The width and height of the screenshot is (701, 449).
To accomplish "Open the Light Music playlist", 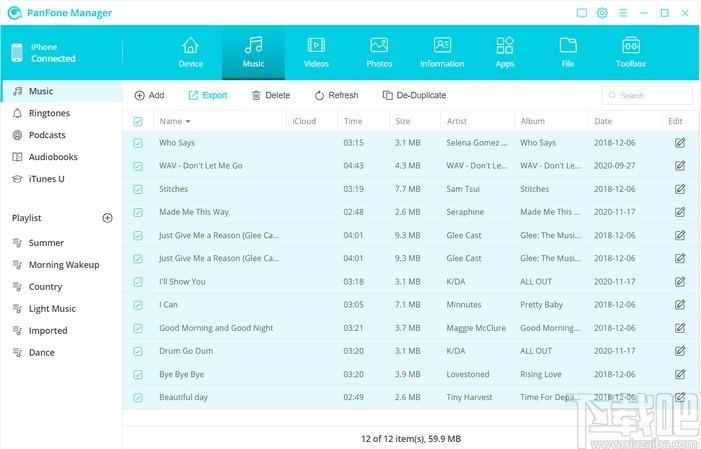I will pyautogui.click(x=61, y=309).
